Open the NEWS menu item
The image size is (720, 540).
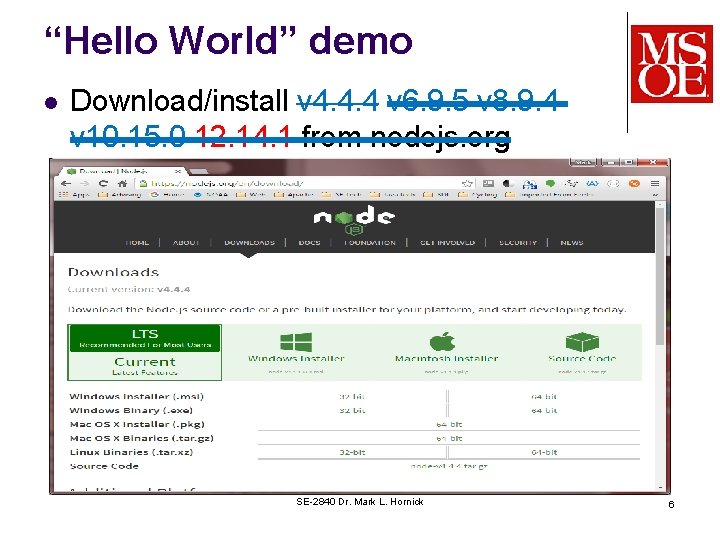tap(572, 242)
